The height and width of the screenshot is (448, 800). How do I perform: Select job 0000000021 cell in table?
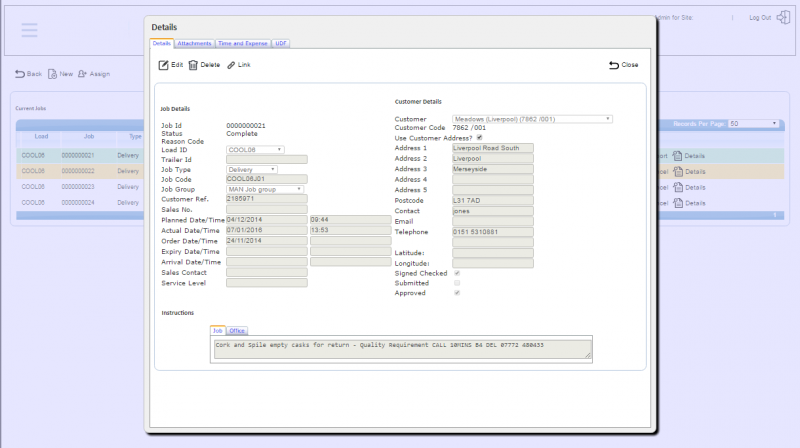[78, 156]
